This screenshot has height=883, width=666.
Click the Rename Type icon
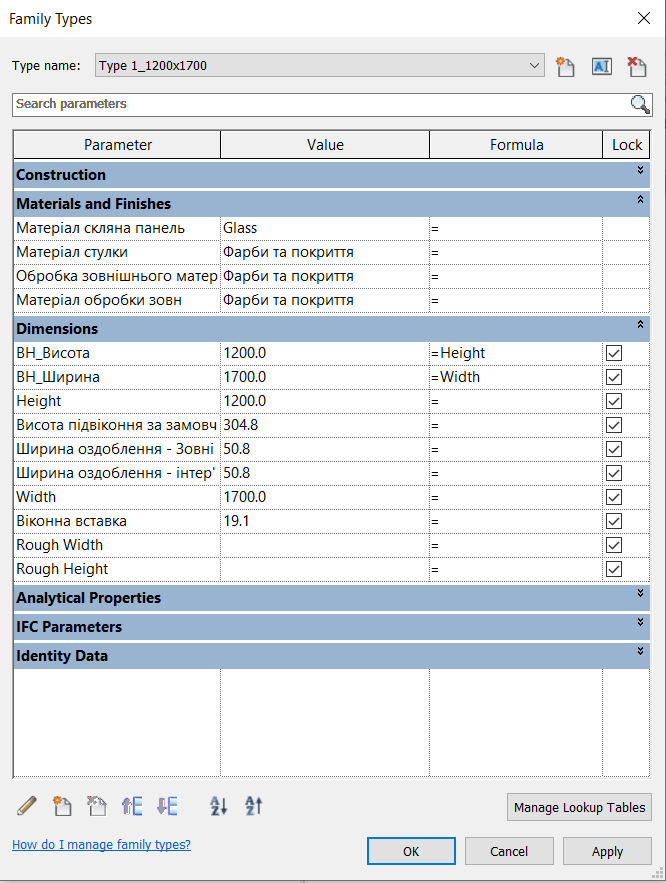pos(601,67)
